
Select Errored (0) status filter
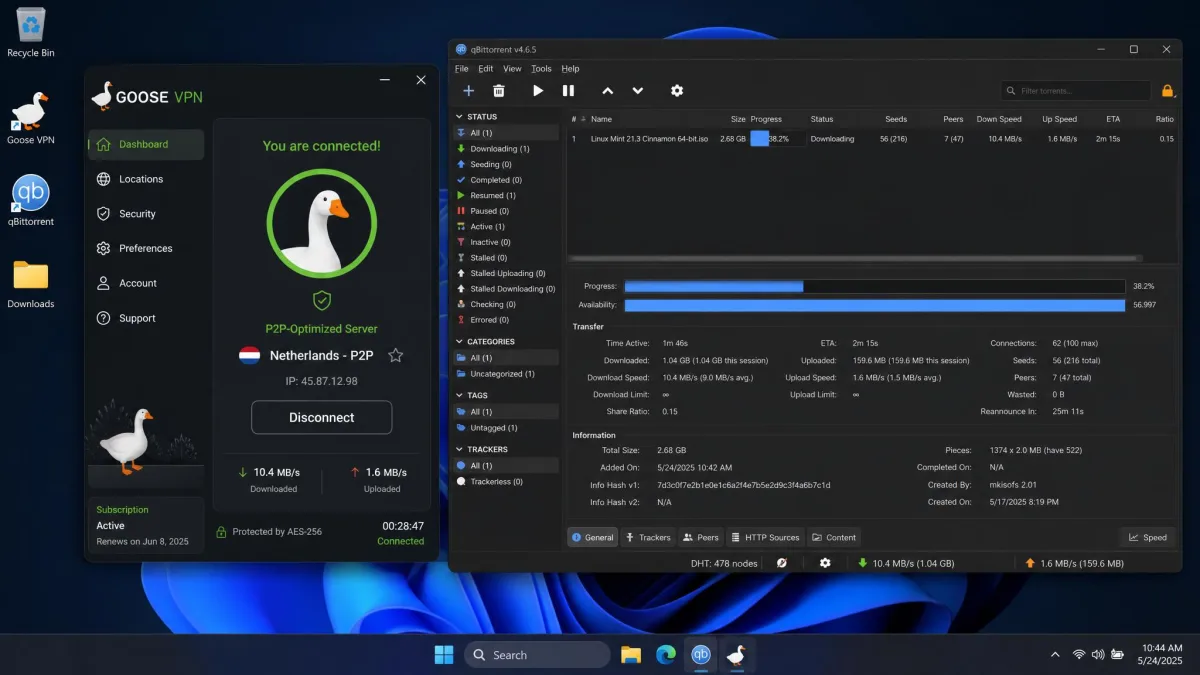pyautogui.click(x=506, y=320)
